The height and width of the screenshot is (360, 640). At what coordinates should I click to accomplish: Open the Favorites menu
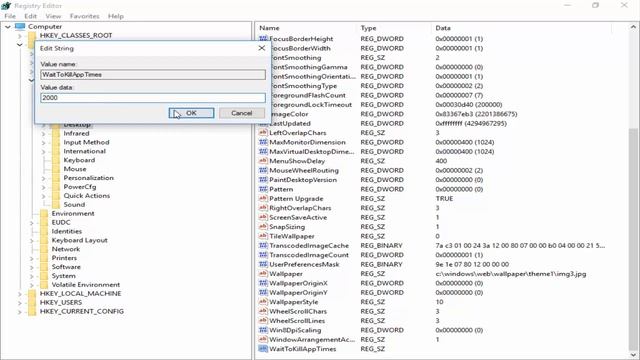(x=84, y=16)
